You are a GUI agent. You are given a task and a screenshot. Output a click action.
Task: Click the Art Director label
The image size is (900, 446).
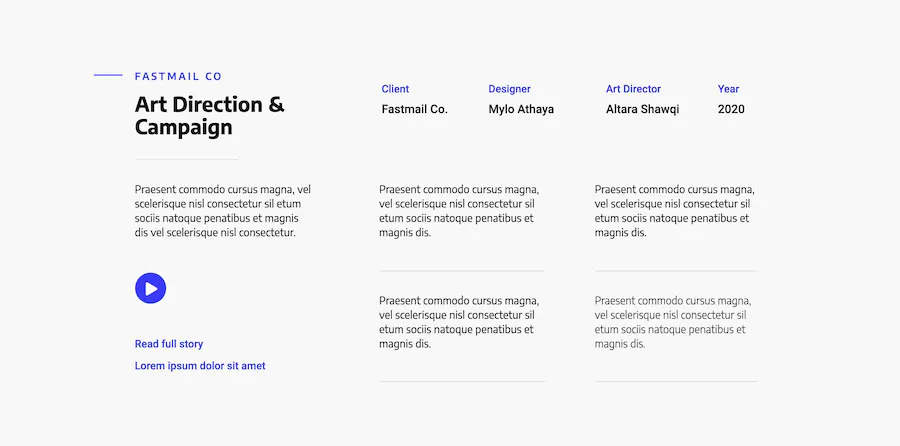click(633, 89)
